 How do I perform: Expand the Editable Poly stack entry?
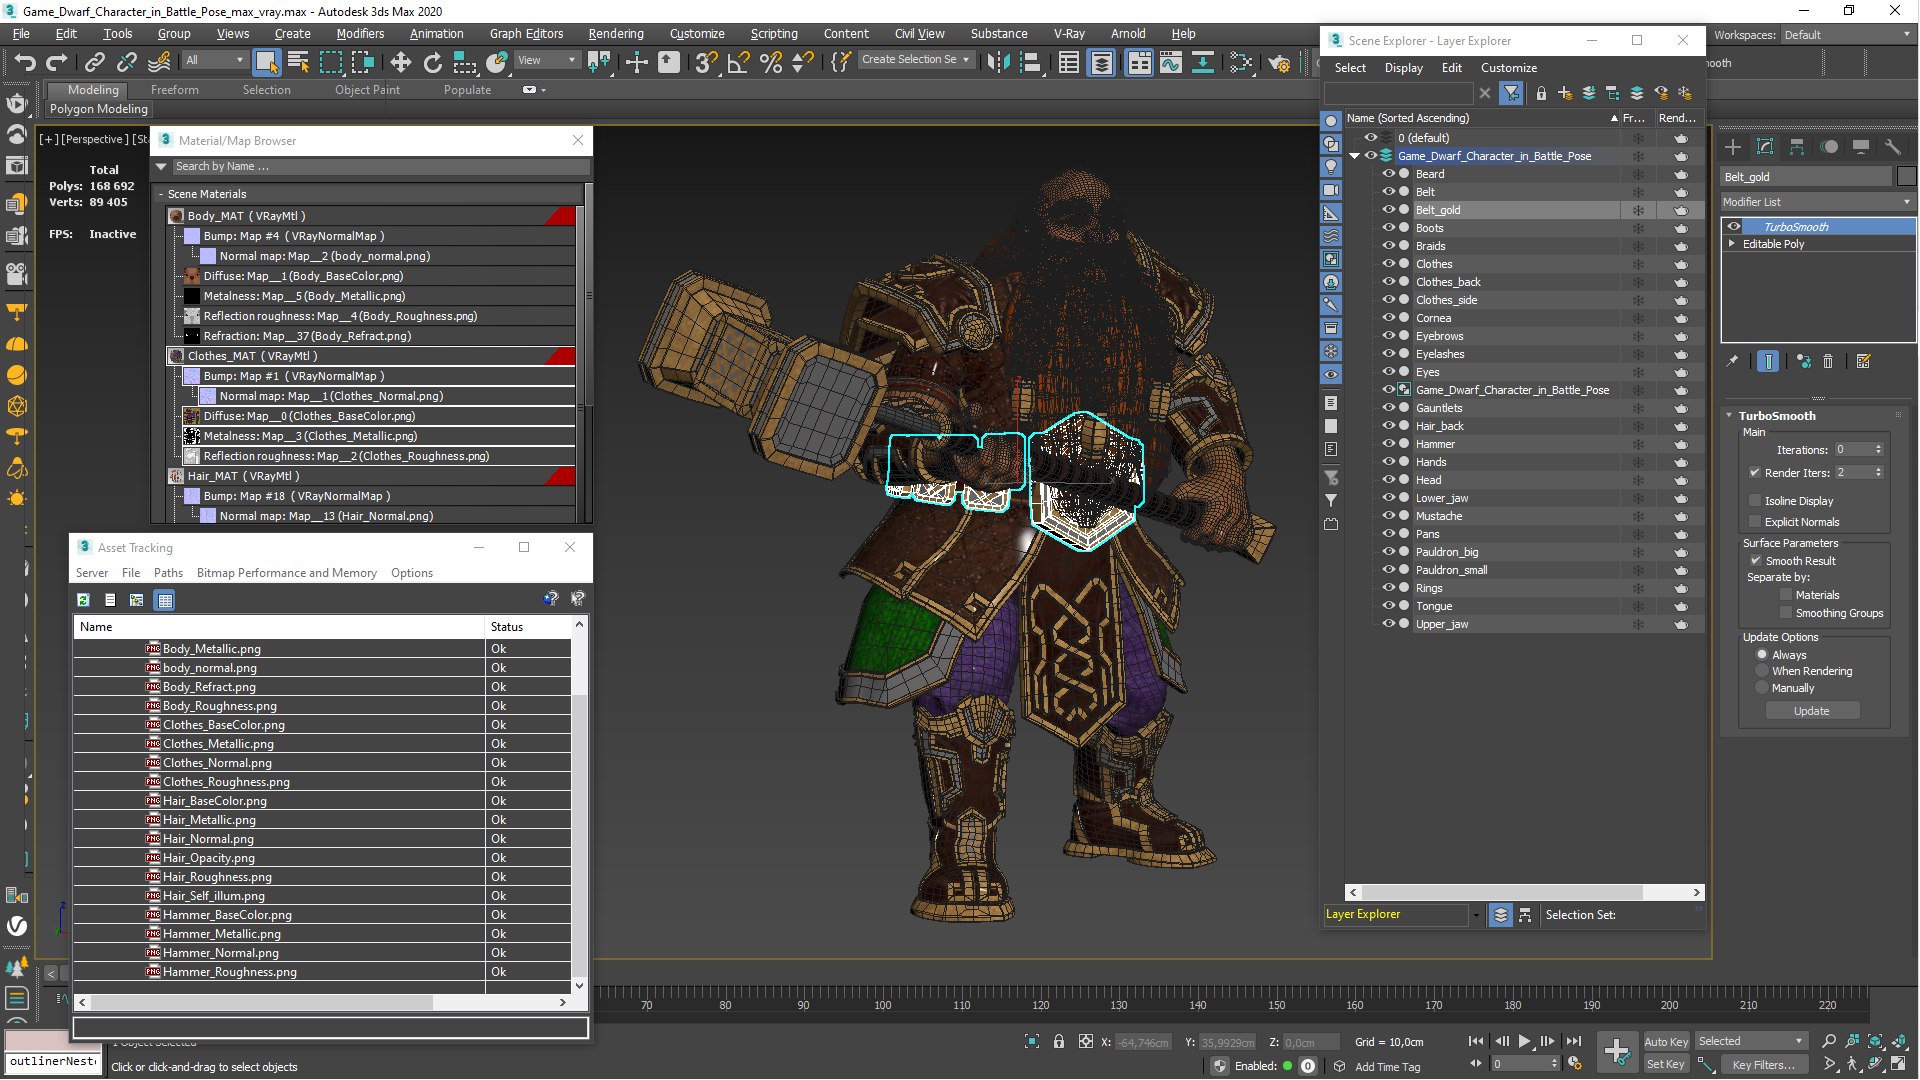[x=1732, y=244]
